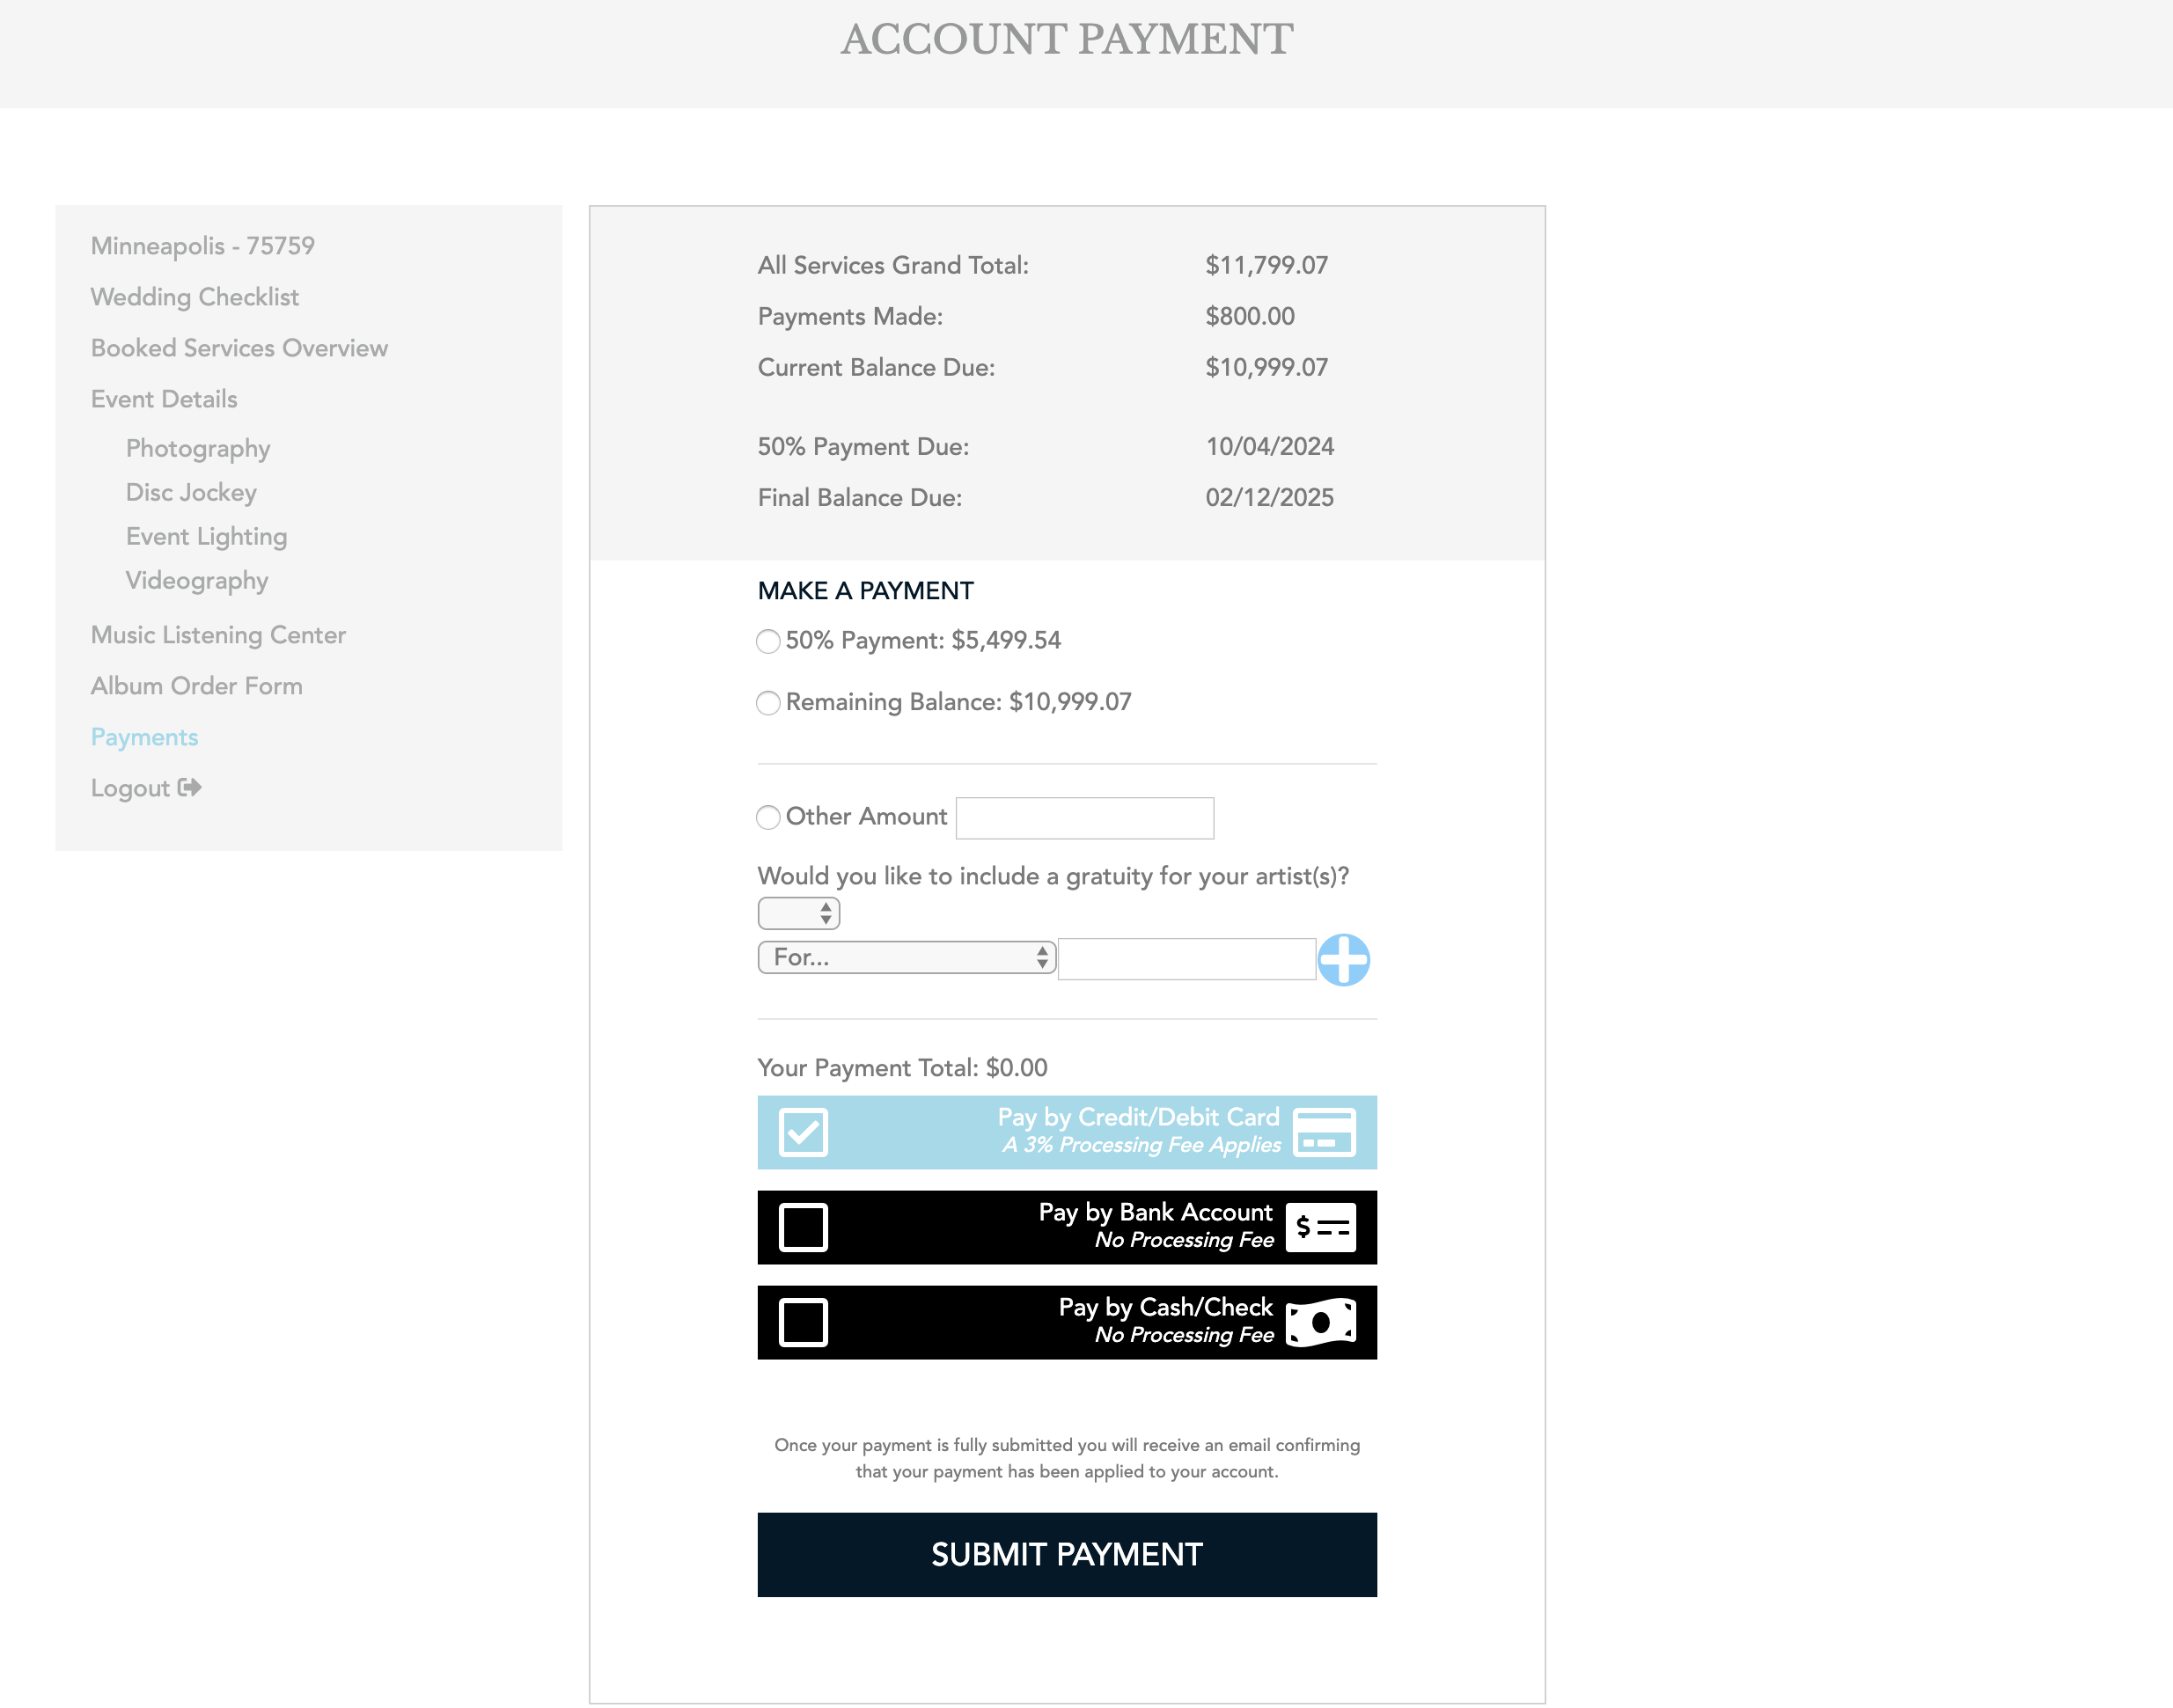Viewport: 2173px width, 1708px height.
Task: Open the gratuity percentage dropdown
Action: [x=798, y=913]
